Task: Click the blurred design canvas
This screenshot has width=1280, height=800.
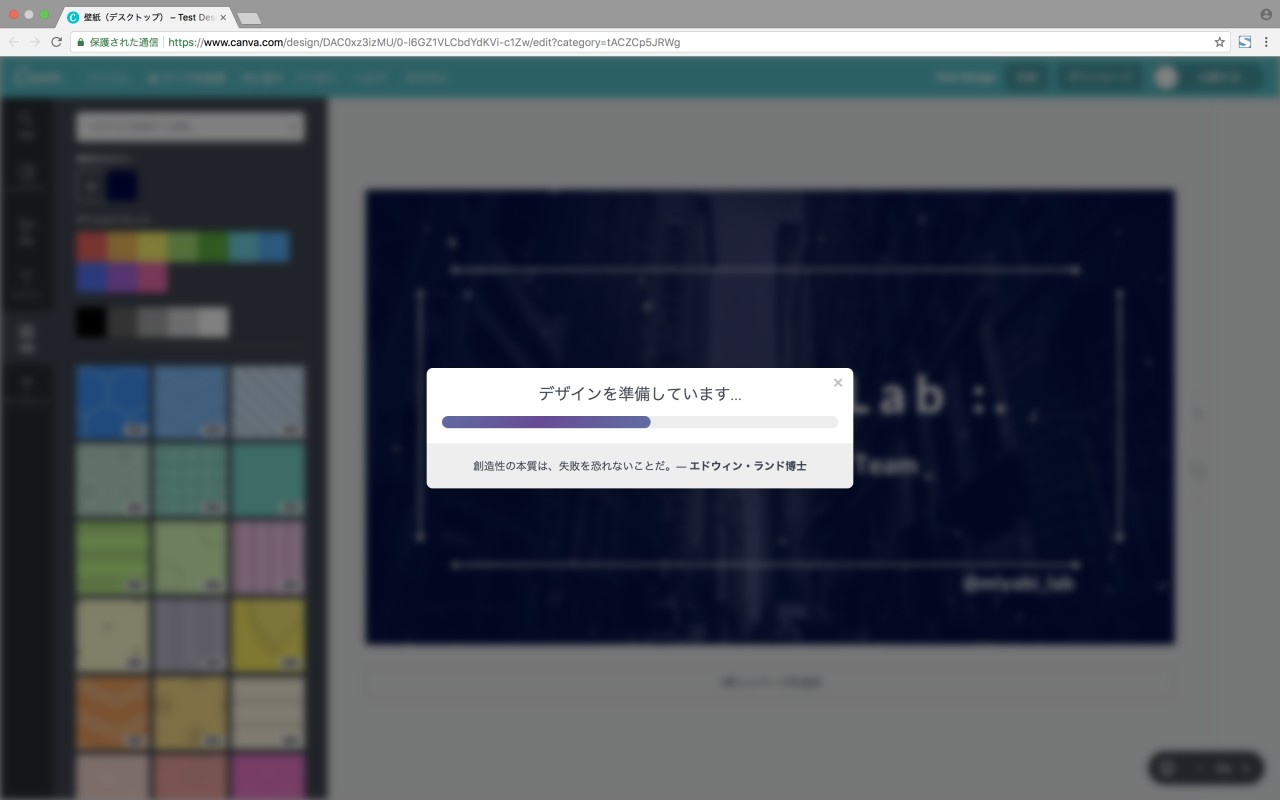Action: (x=770, y=416)
